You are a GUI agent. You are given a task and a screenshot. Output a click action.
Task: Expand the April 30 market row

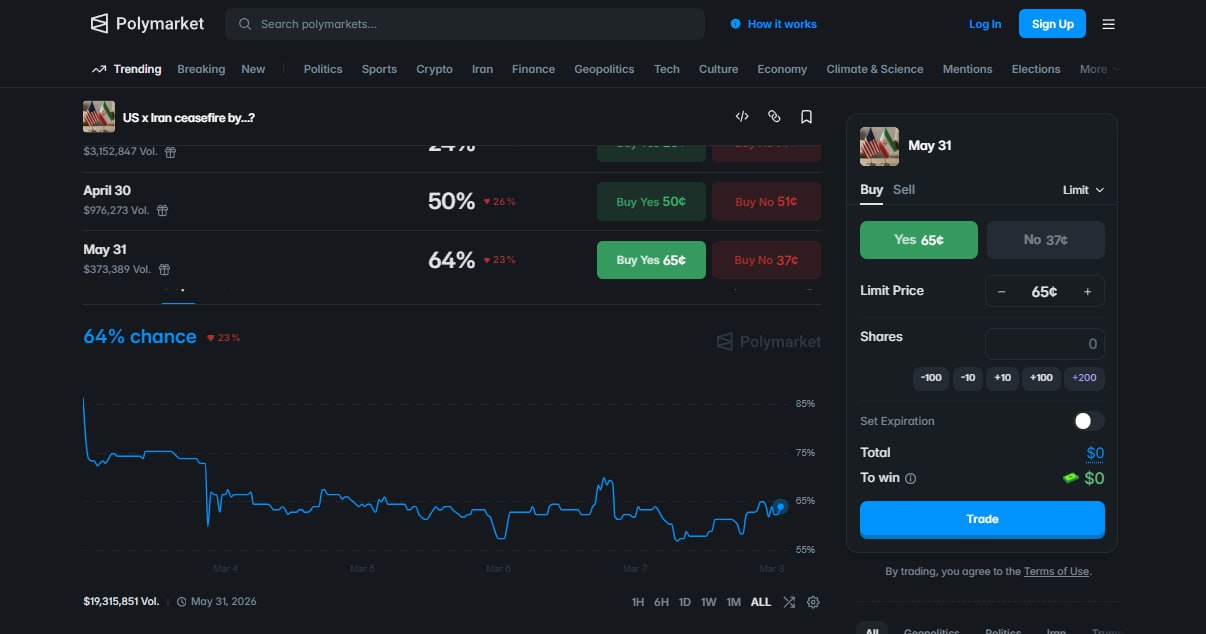250,201
